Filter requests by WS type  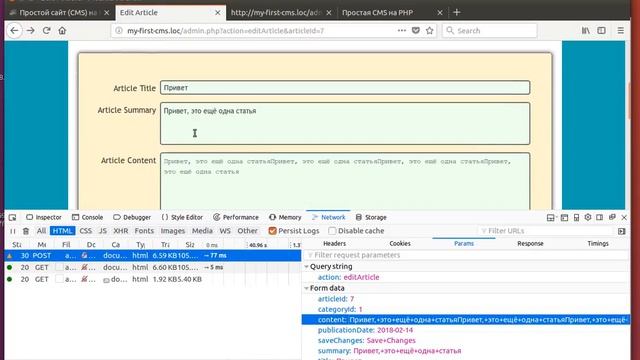coord(225,231)
